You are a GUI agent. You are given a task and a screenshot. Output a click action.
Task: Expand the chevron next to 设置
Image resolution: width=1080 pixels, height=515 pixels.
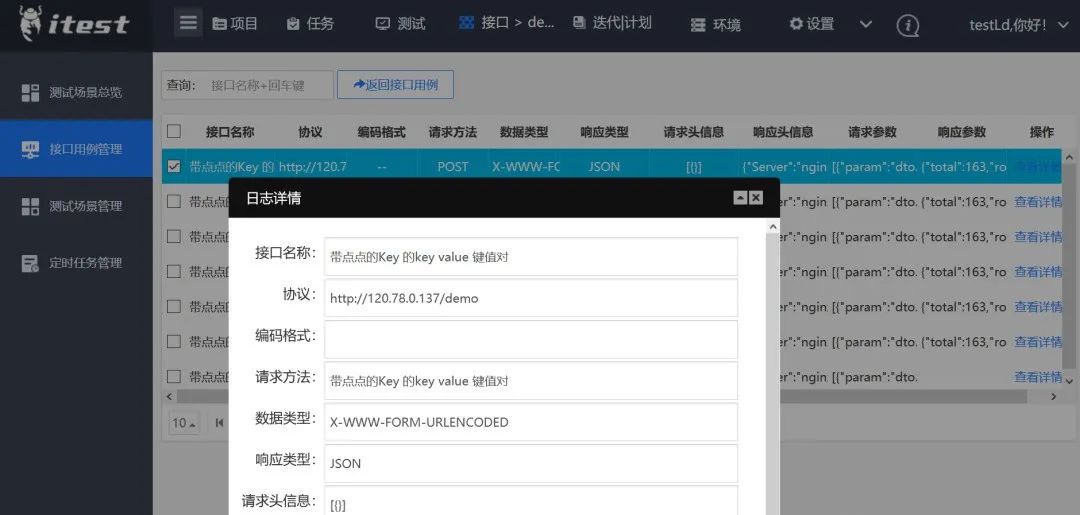click(x=866, y=24)
